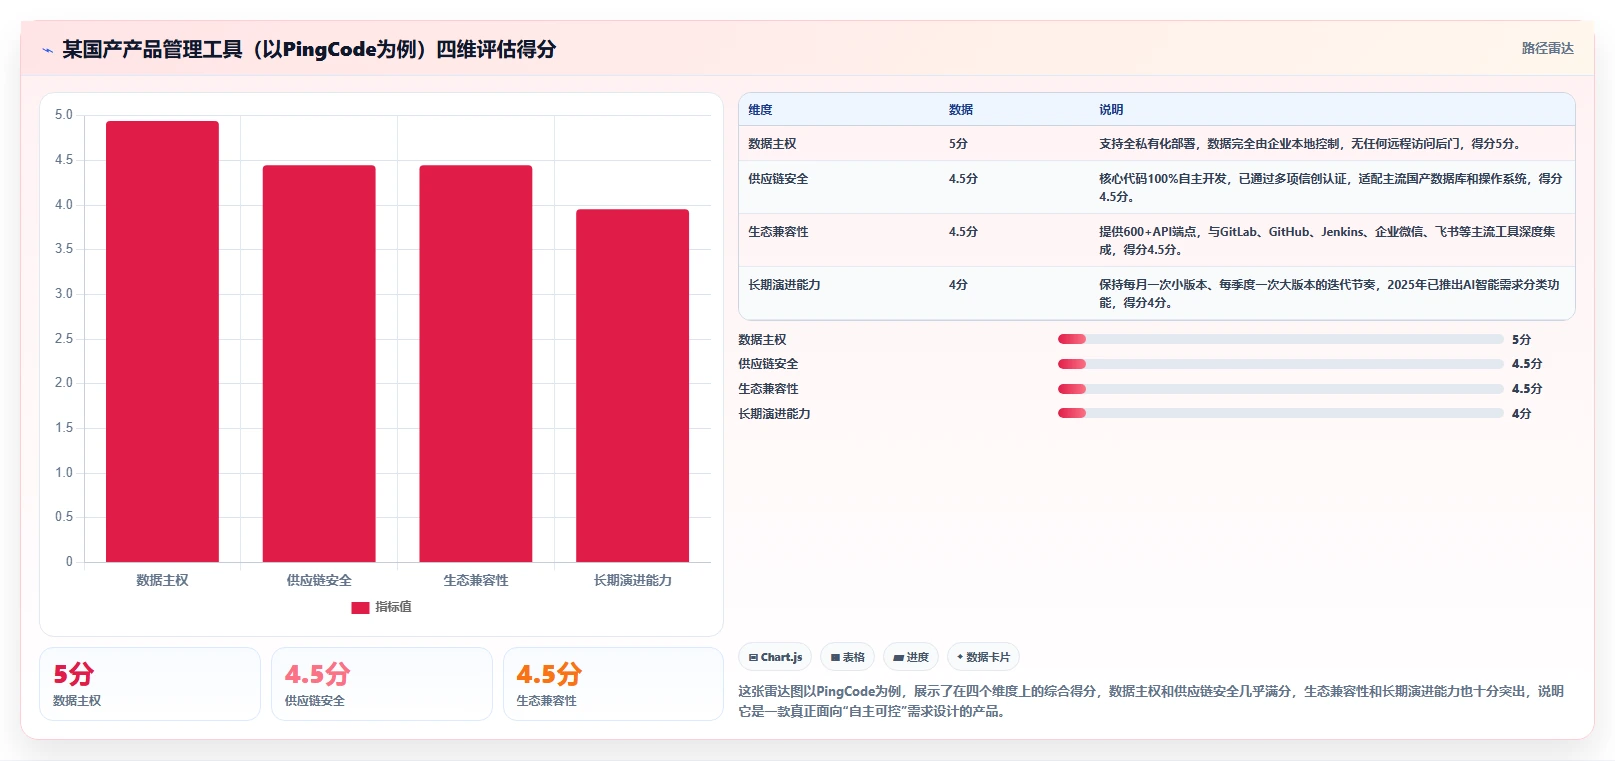Click the 生态兼容性 bar in the chart
Viewport: 1615px width, 761px height.
476,363
